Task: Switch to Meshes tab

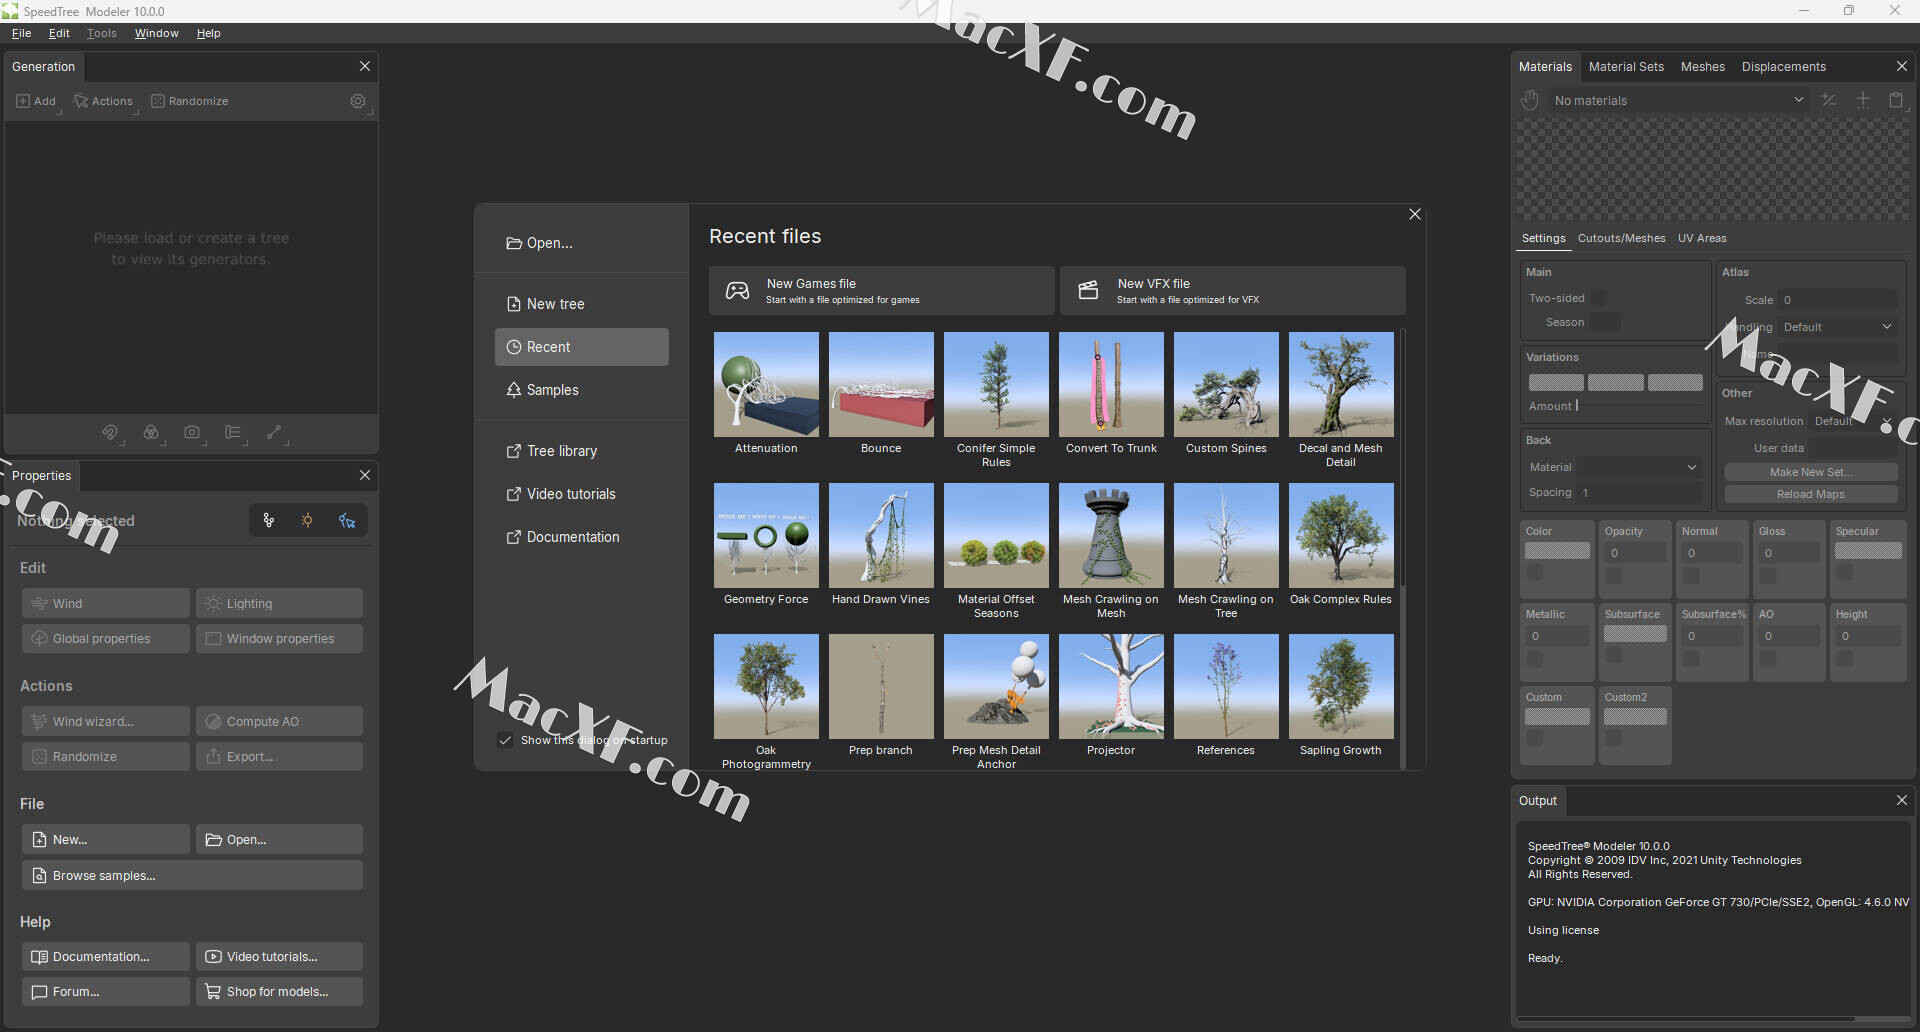Action: pyautogui.click(x=1702, y=66)
